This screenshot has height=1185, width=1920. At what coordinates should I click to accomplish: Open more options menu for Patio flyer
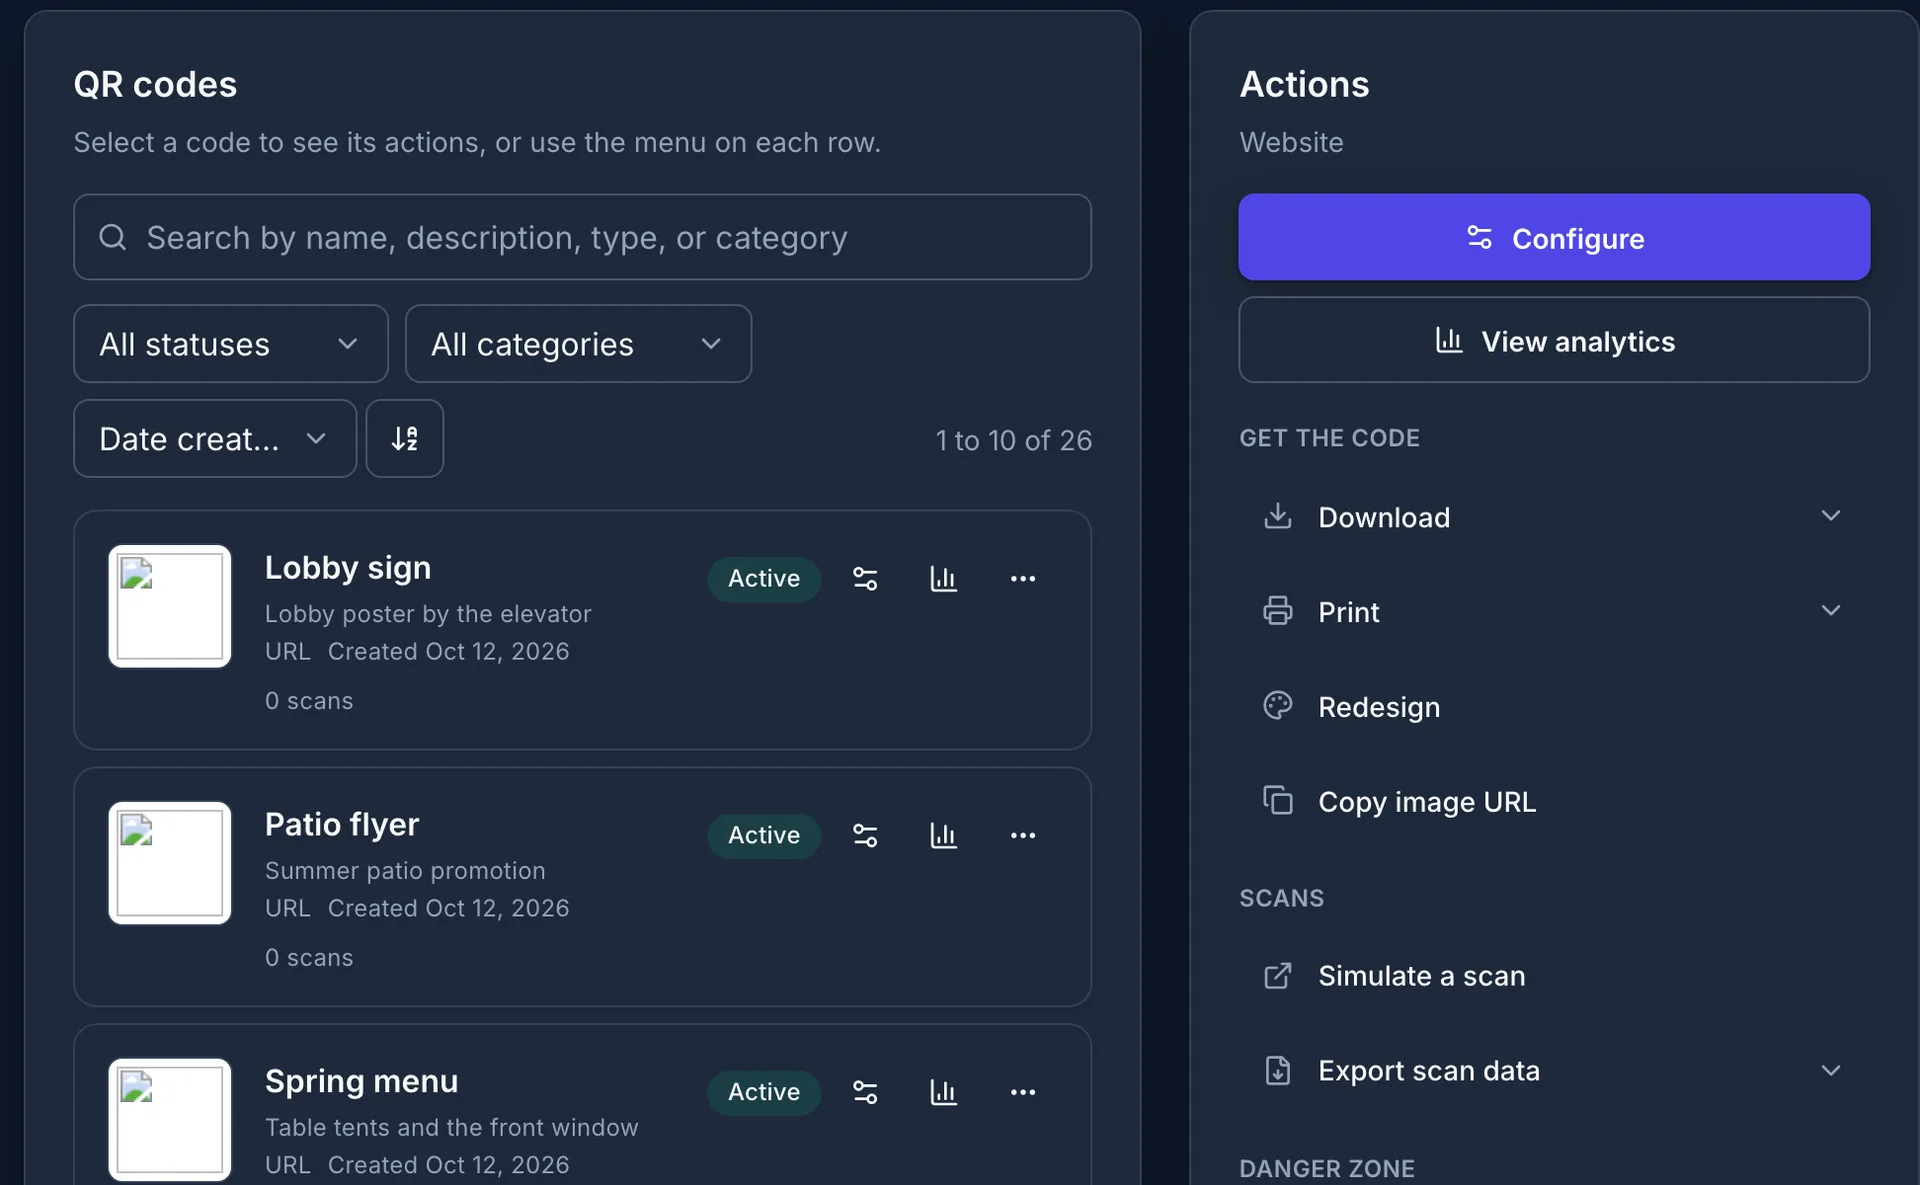pos(1023,836)
